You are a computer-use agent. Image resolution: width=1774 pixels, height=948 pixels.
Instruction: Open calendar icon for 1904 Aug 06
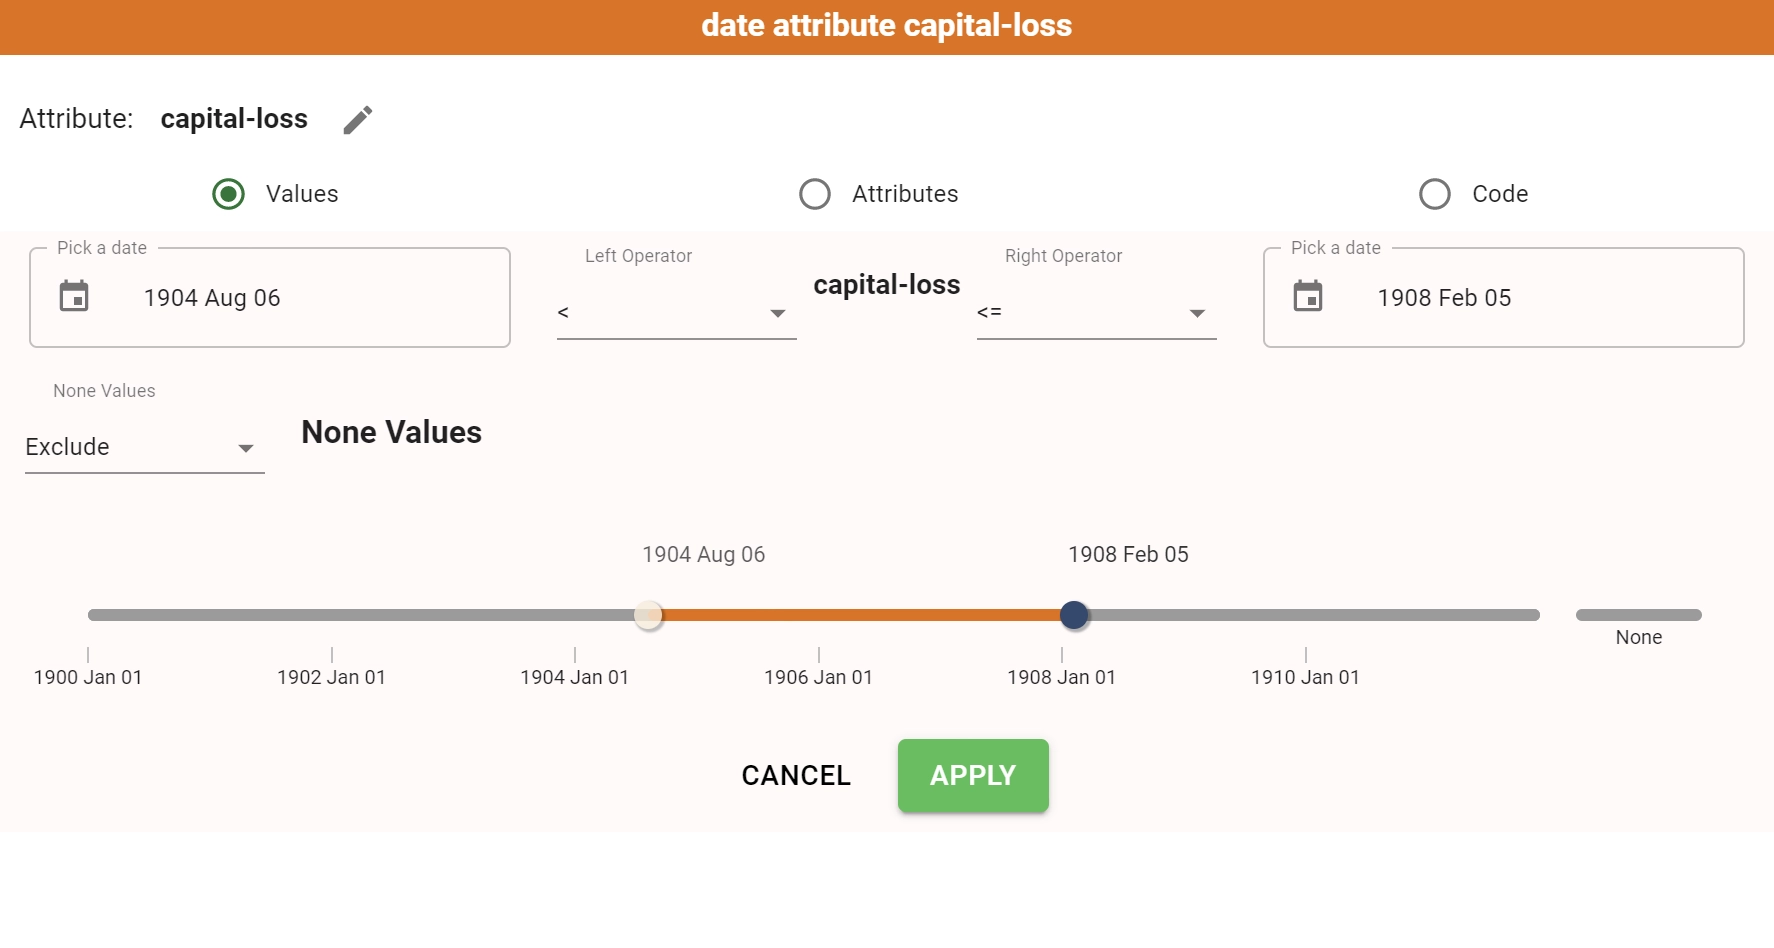pyautogui.click(x=74, y=297)
